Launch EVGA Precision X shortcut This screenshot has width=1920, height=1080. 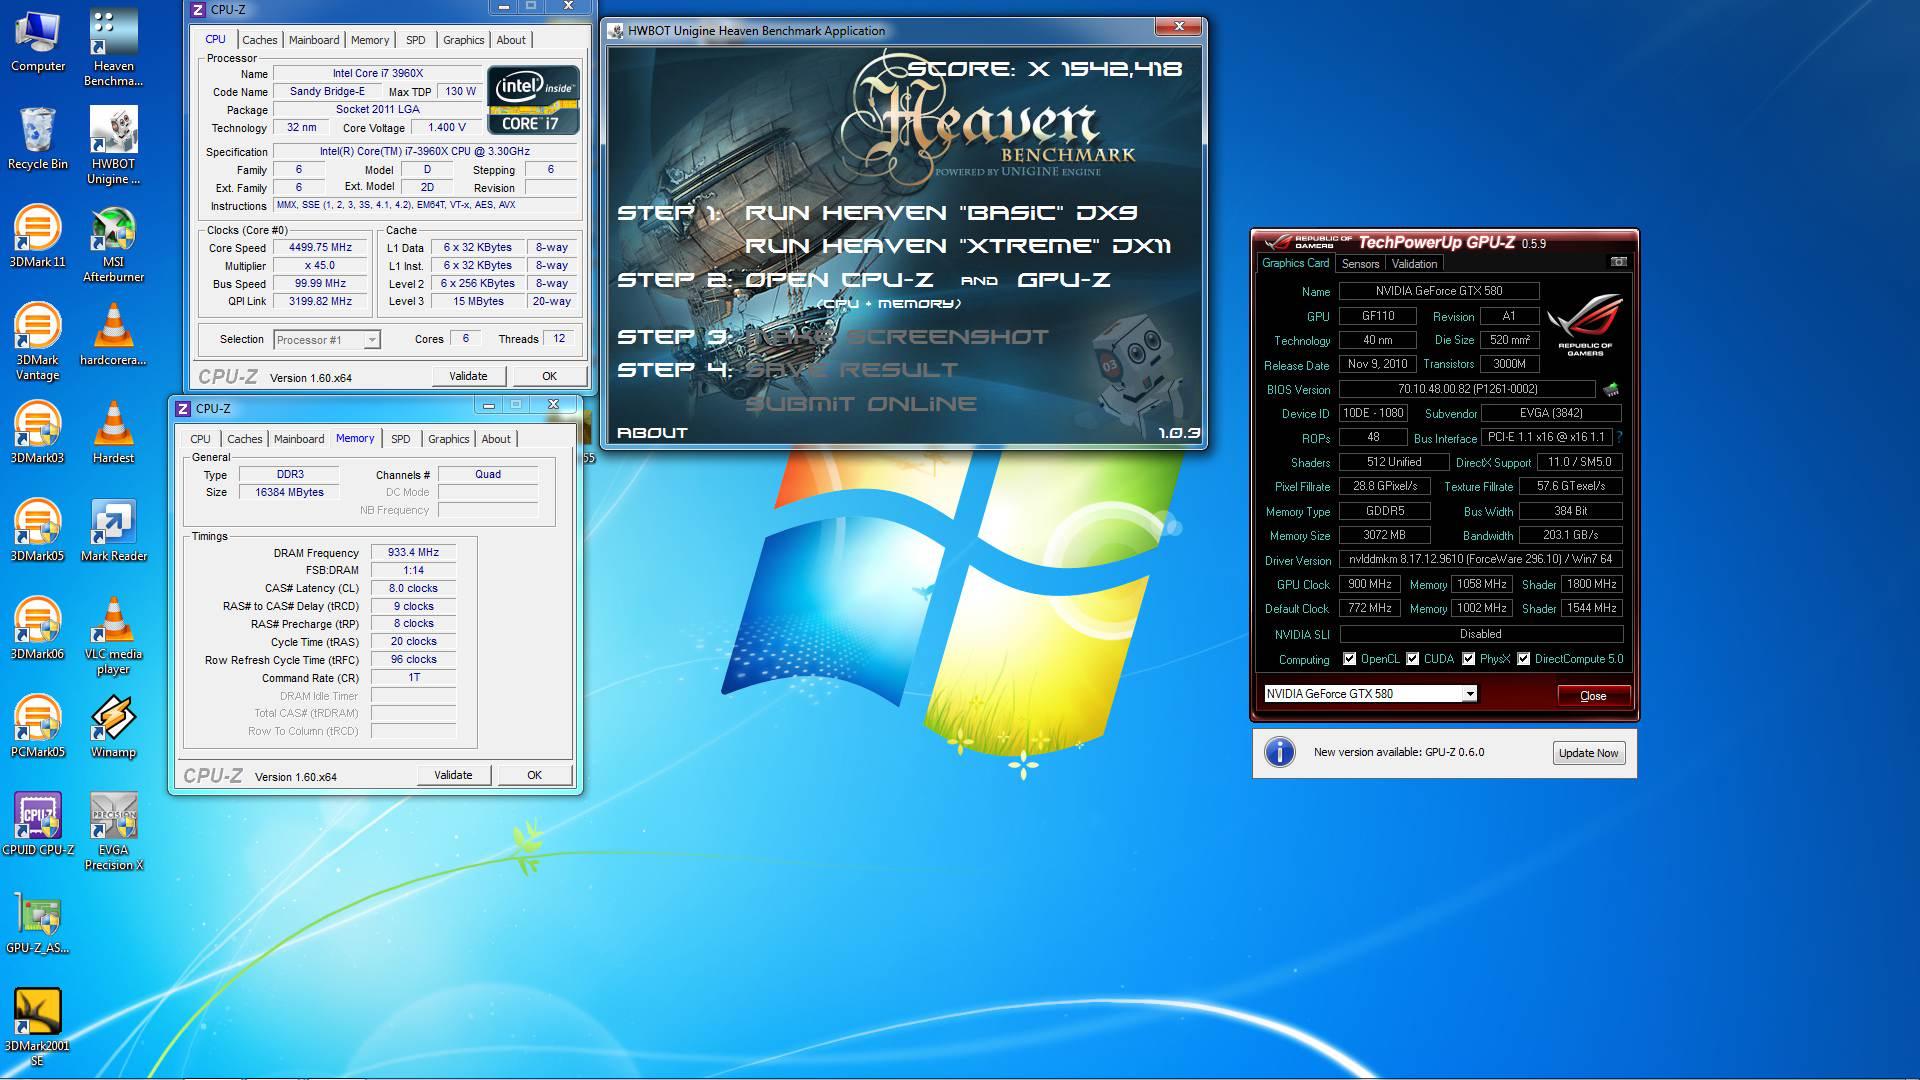tap(113, 832)
